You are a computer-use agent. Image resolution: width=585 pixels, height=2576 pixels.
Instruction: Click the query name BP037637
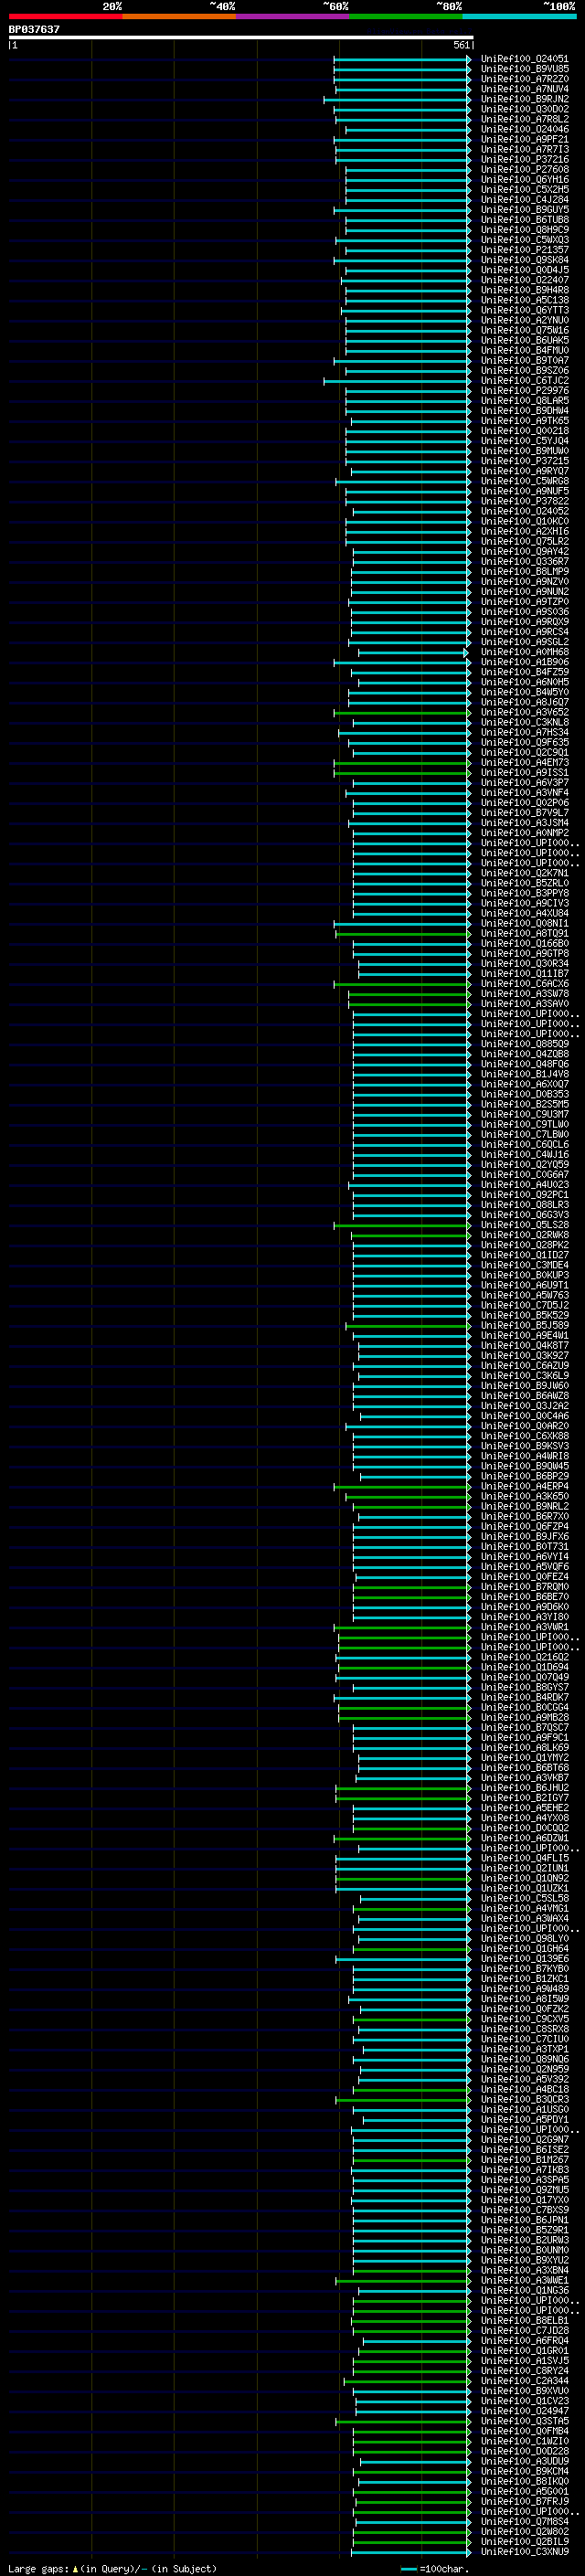tap(34, 29)
